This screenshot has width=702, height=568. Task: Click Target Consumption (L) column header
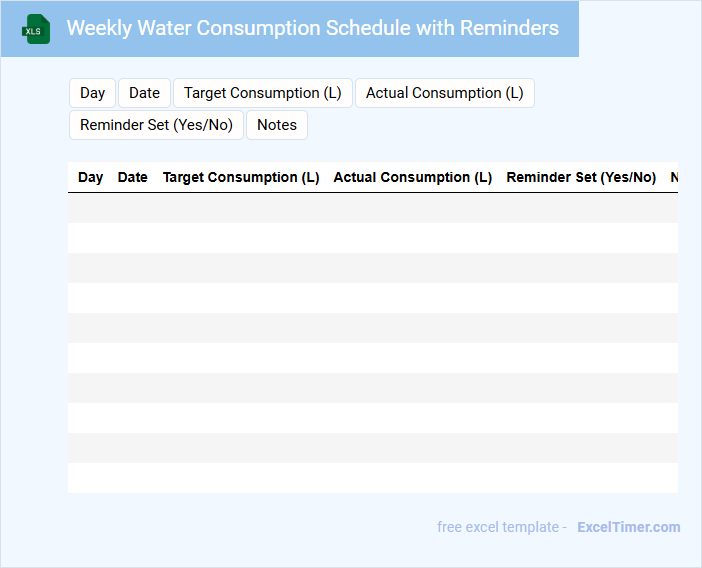tap(241, 177)
